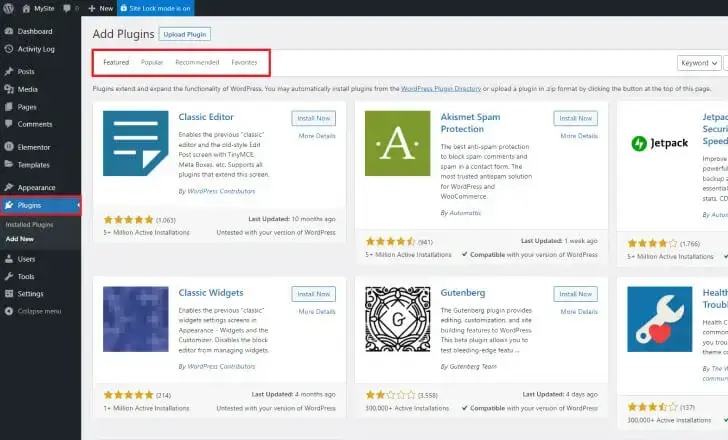Click the WordPress logo icon
Screen dimensions: 728x440
click(9, 8)
